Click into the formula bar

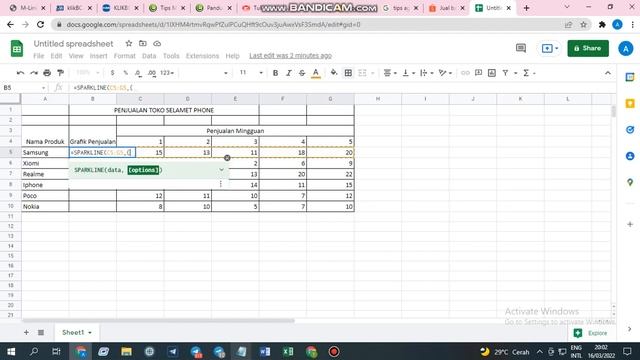pos(343,87)
